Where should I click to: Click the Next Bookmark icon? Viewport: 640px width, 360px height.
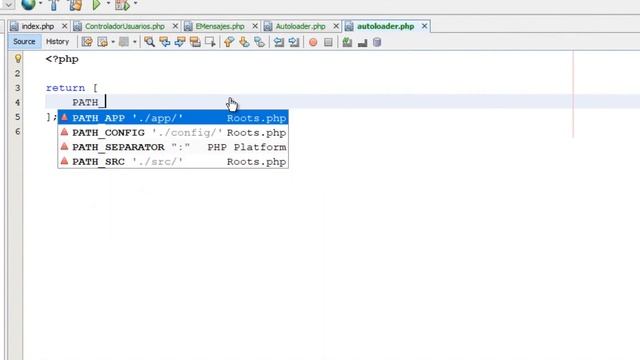click(x=244, y=42)
